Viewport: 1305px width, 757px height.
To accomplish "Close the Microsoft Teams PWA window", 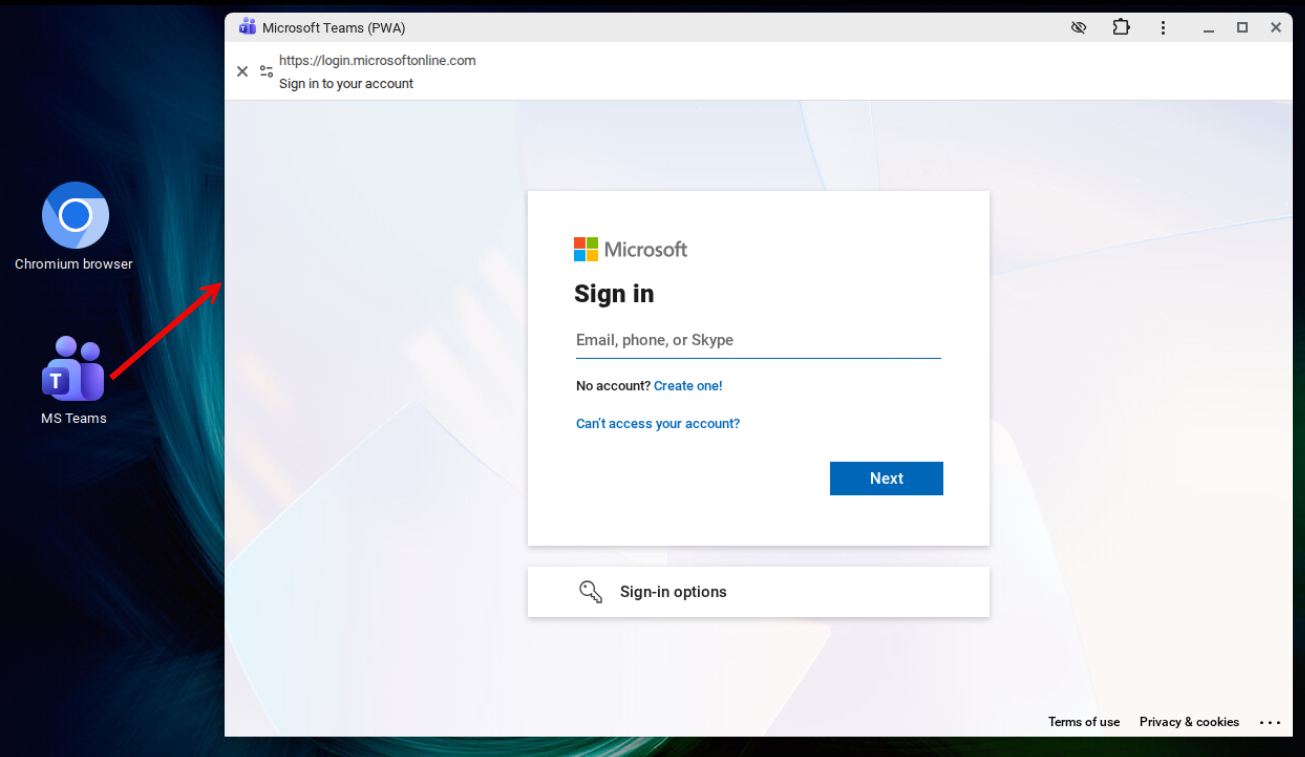I will 1276,28.
